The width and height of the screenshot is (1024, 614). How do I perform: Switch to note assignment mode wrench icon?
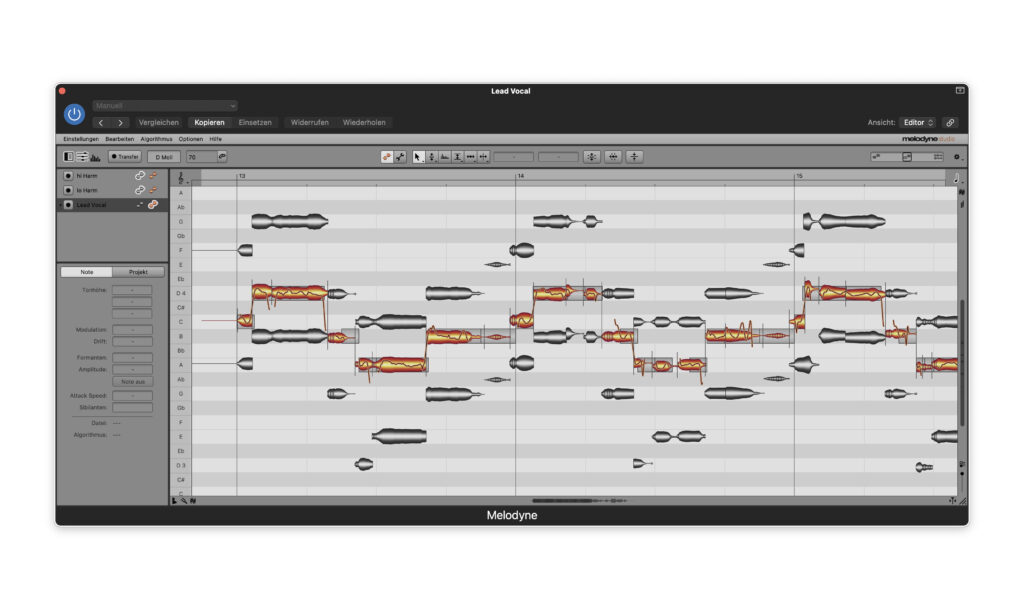(400, 157)
